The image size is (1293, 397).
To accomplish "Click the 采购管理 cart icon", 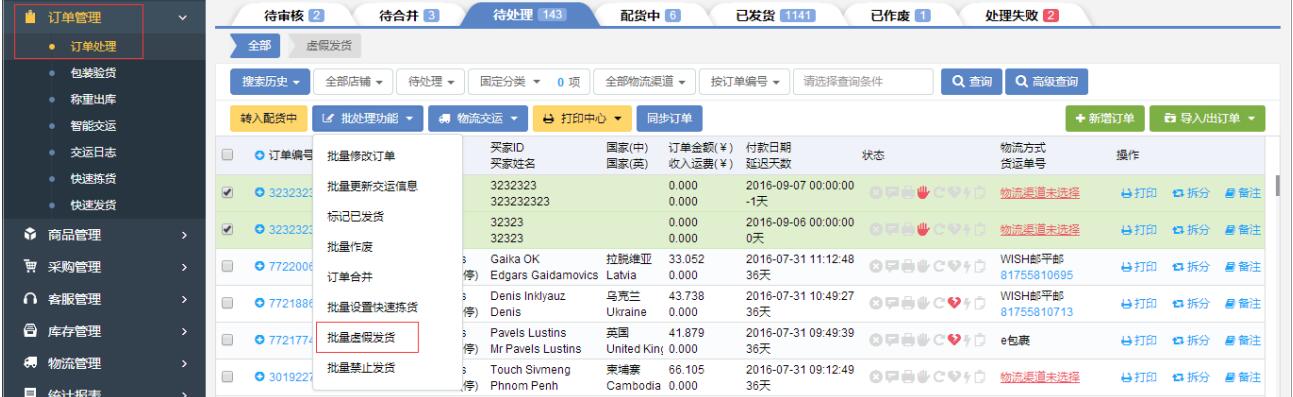I will [x=29, y=267].
